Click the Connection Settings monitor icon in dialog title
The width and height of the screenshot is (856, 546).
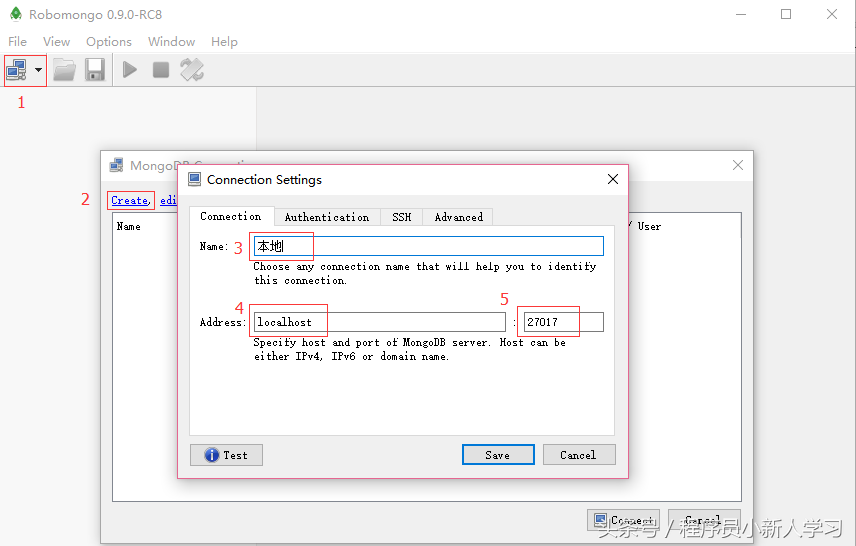[194, 179]
